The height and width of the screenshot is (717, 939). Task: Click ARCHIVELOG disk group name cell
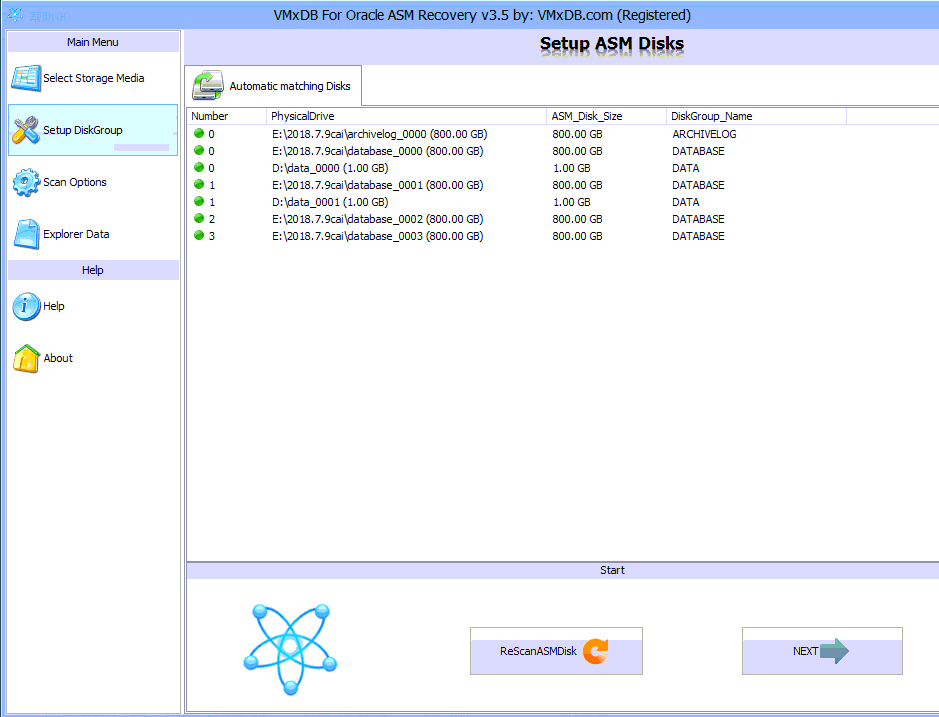click(704, 134)
